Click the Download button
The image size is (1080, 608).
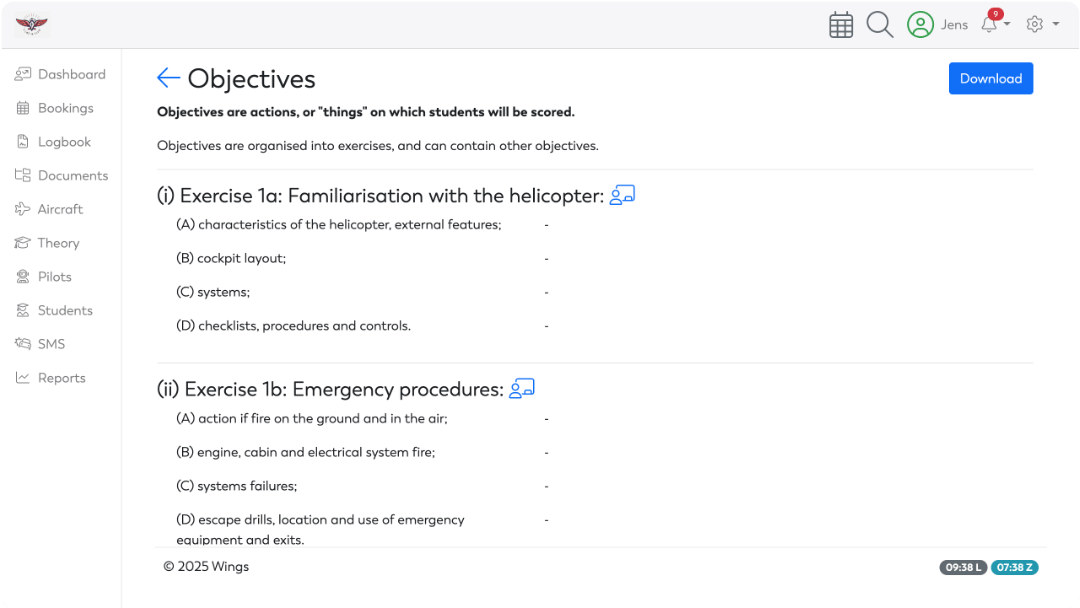point(990,78)
